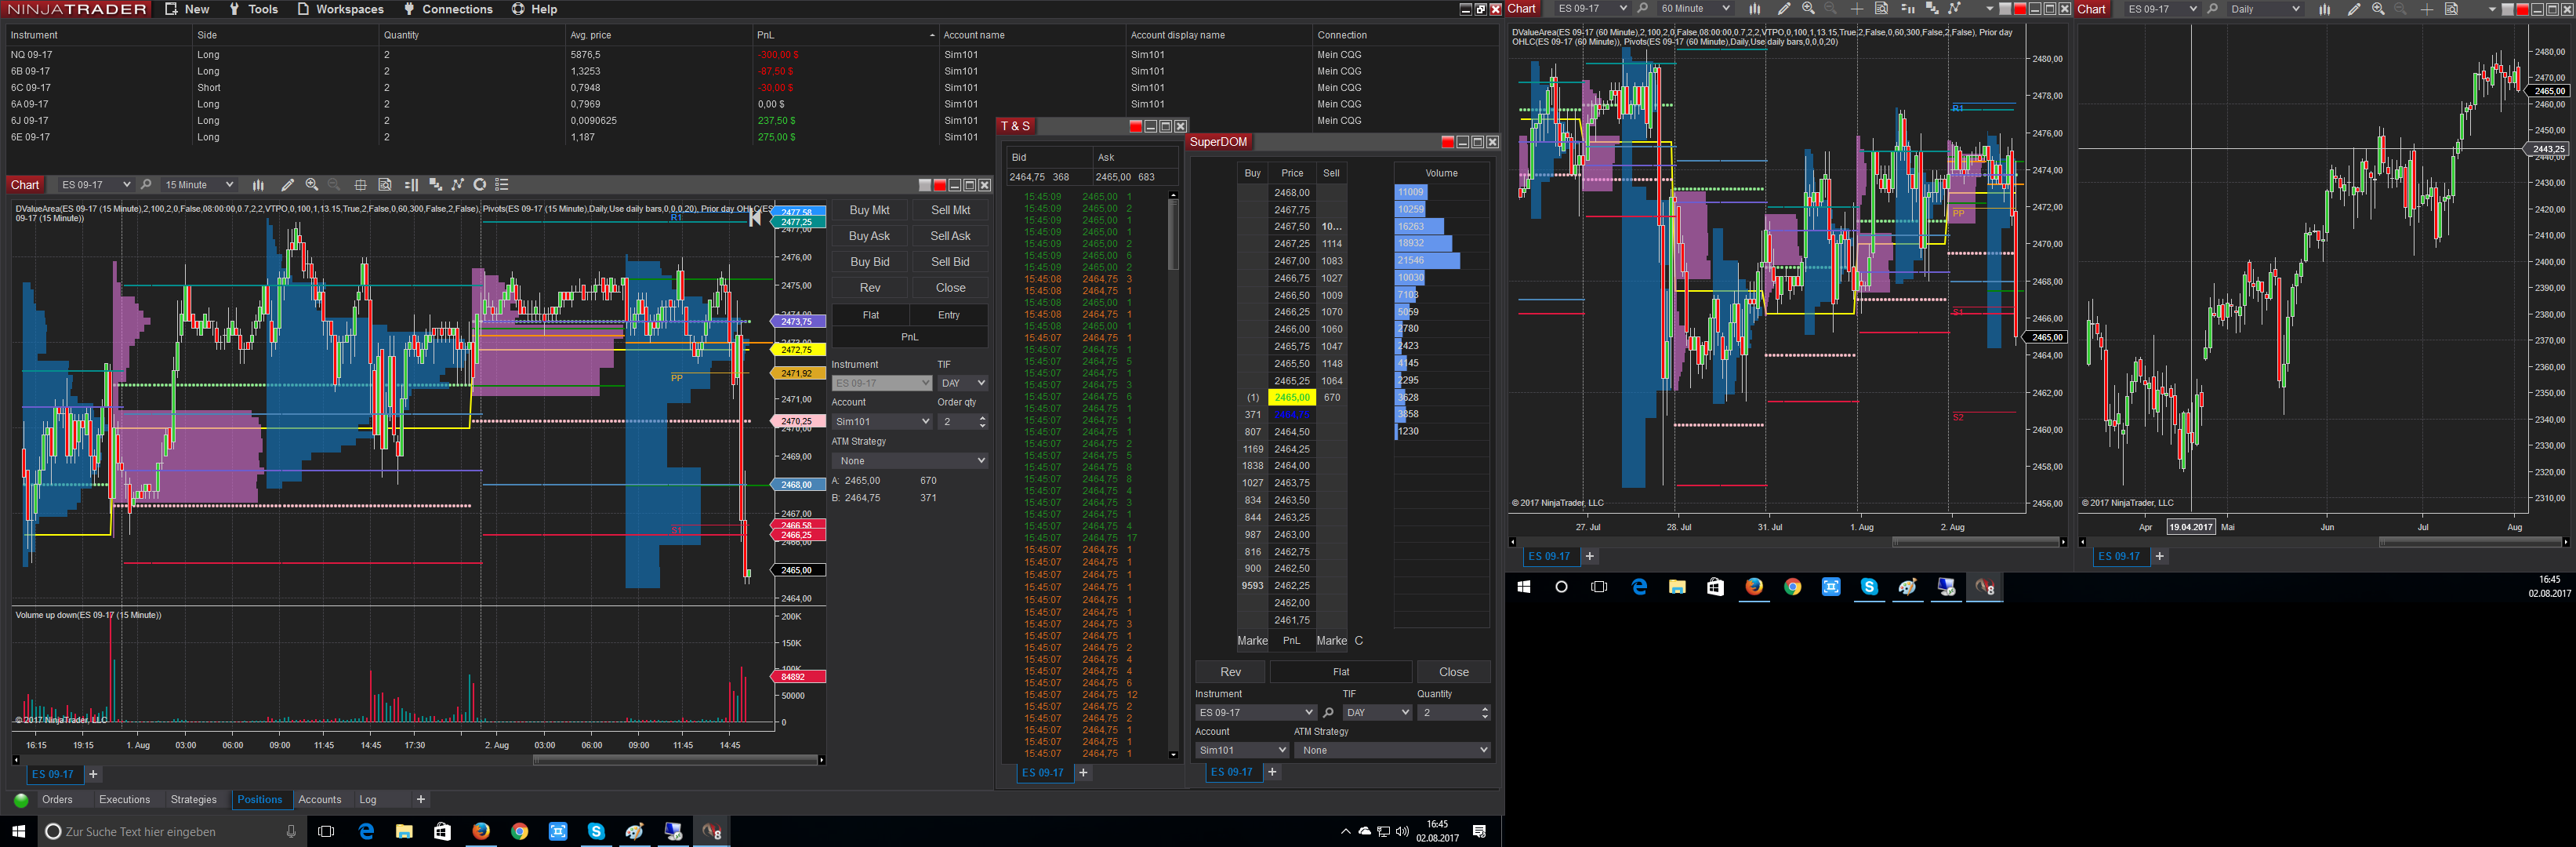The image size is (2576, 847).
Task: Expand toolbar overflow arrow in 60 Minute chart
Action: pyautogui.click(x=1990, y=9)
